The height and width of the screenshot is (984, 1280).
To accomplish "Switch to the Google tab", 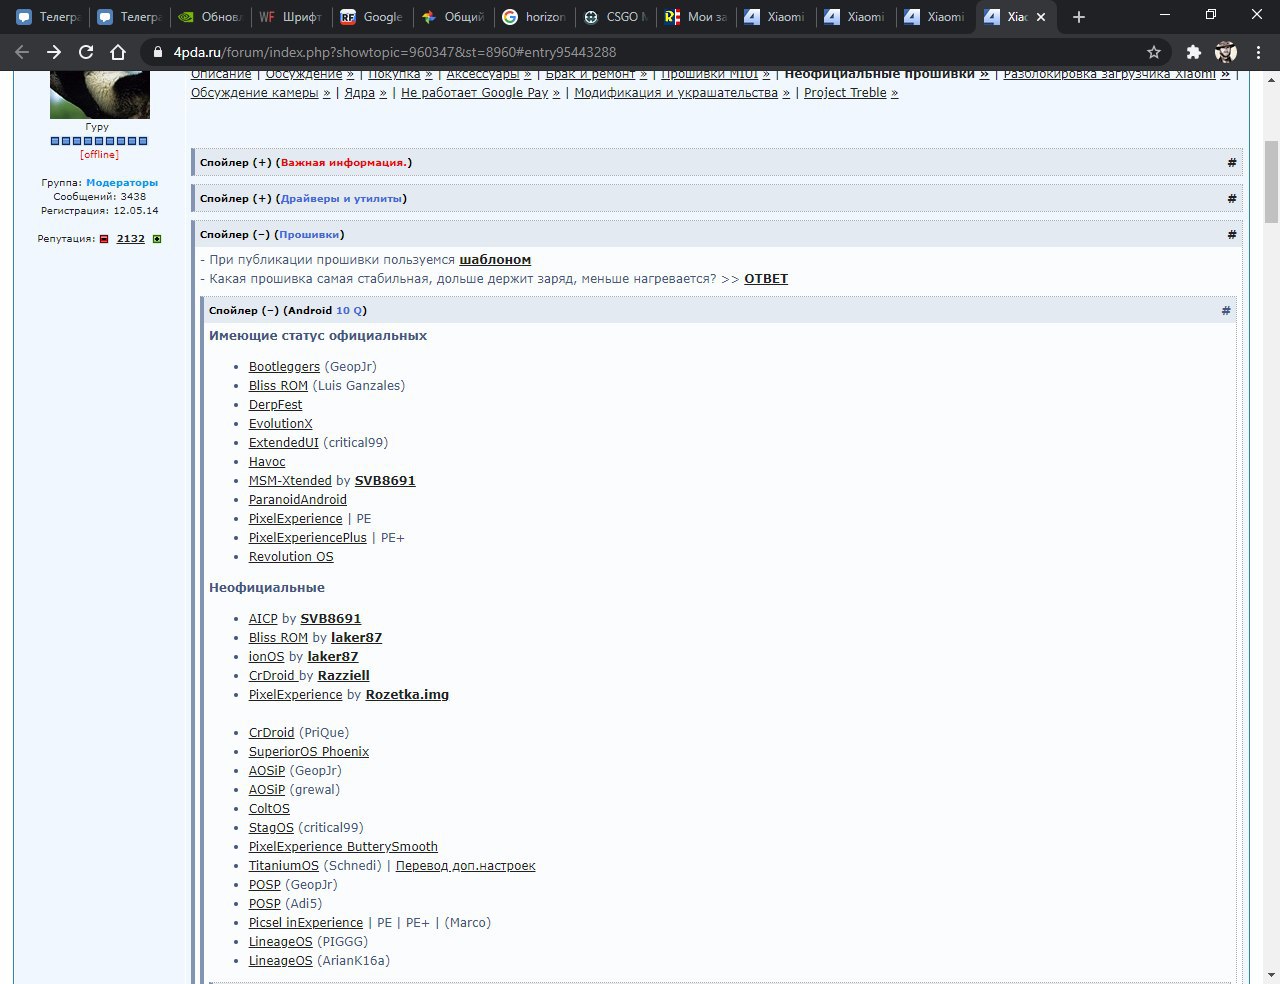I will tap(372, 17).
